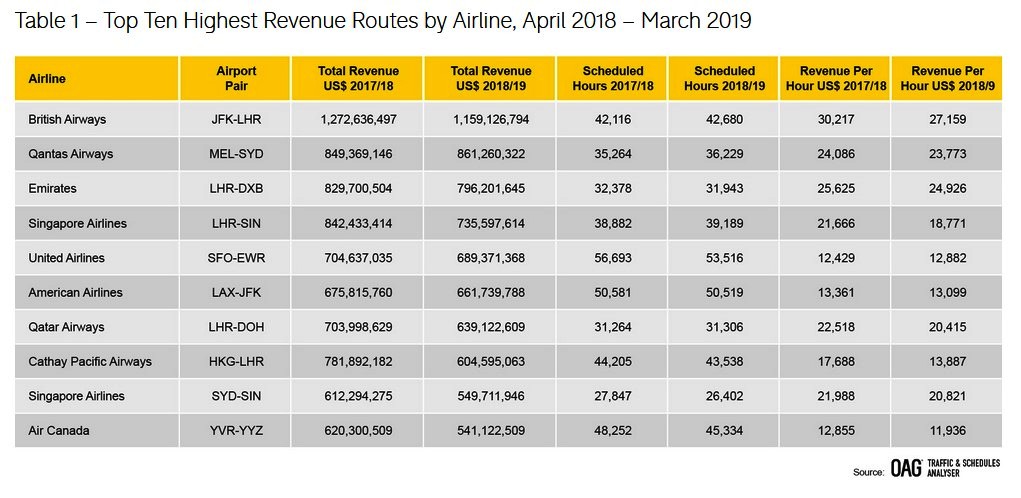Viewport: 1021px width, 498px height.
Task: Select revenue value 704,637,035
Action: (x=358, y=258)
